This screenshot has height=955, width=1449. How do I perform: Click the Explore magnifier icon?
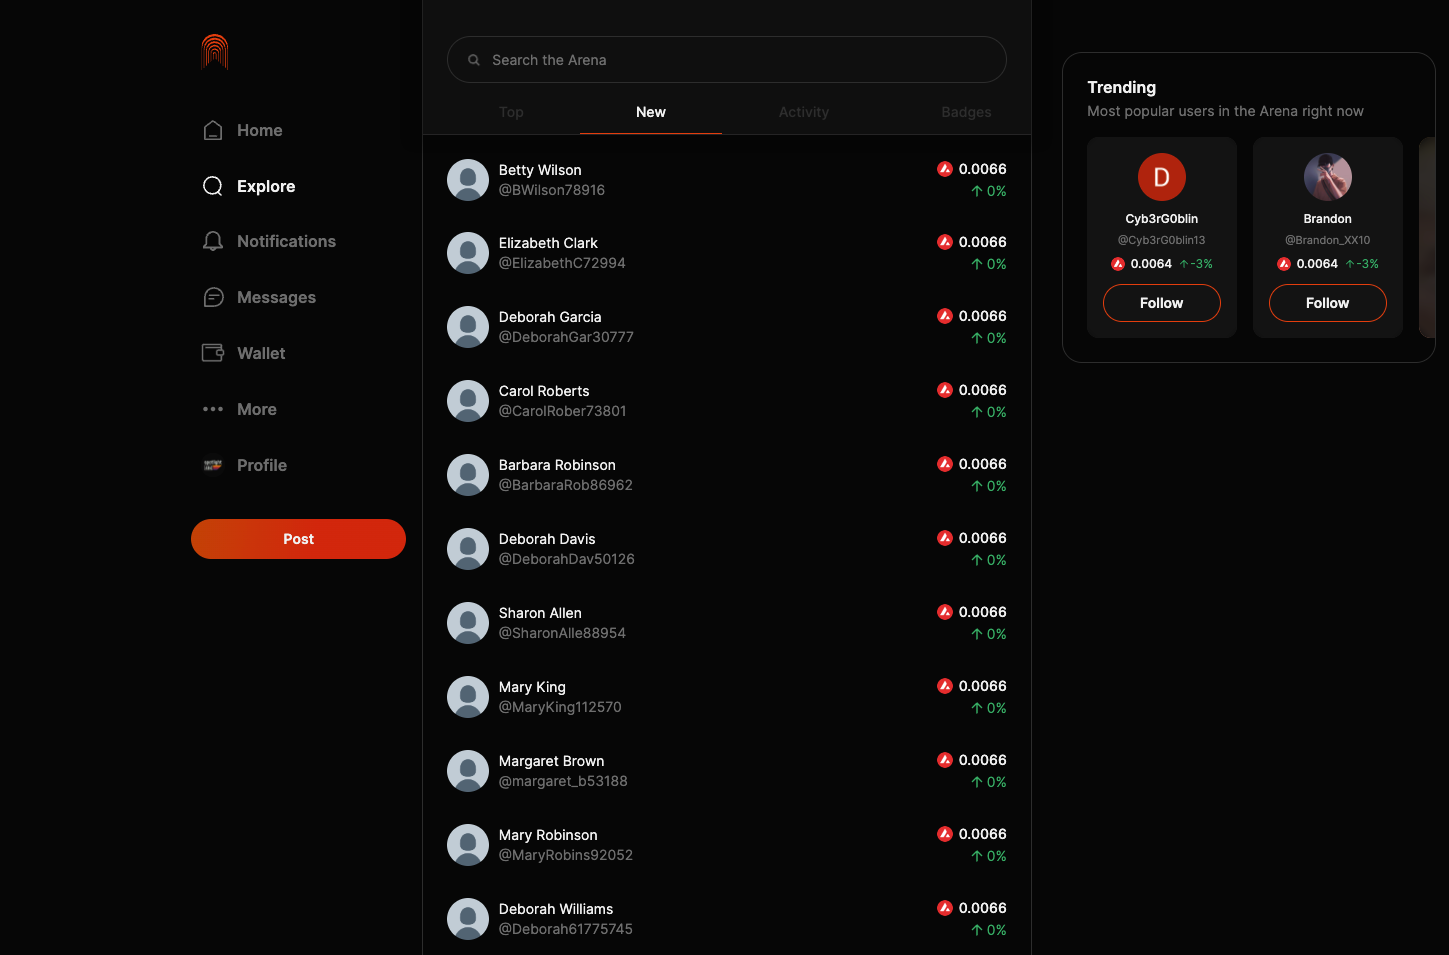pyautogui.click(x=213, y=186)
